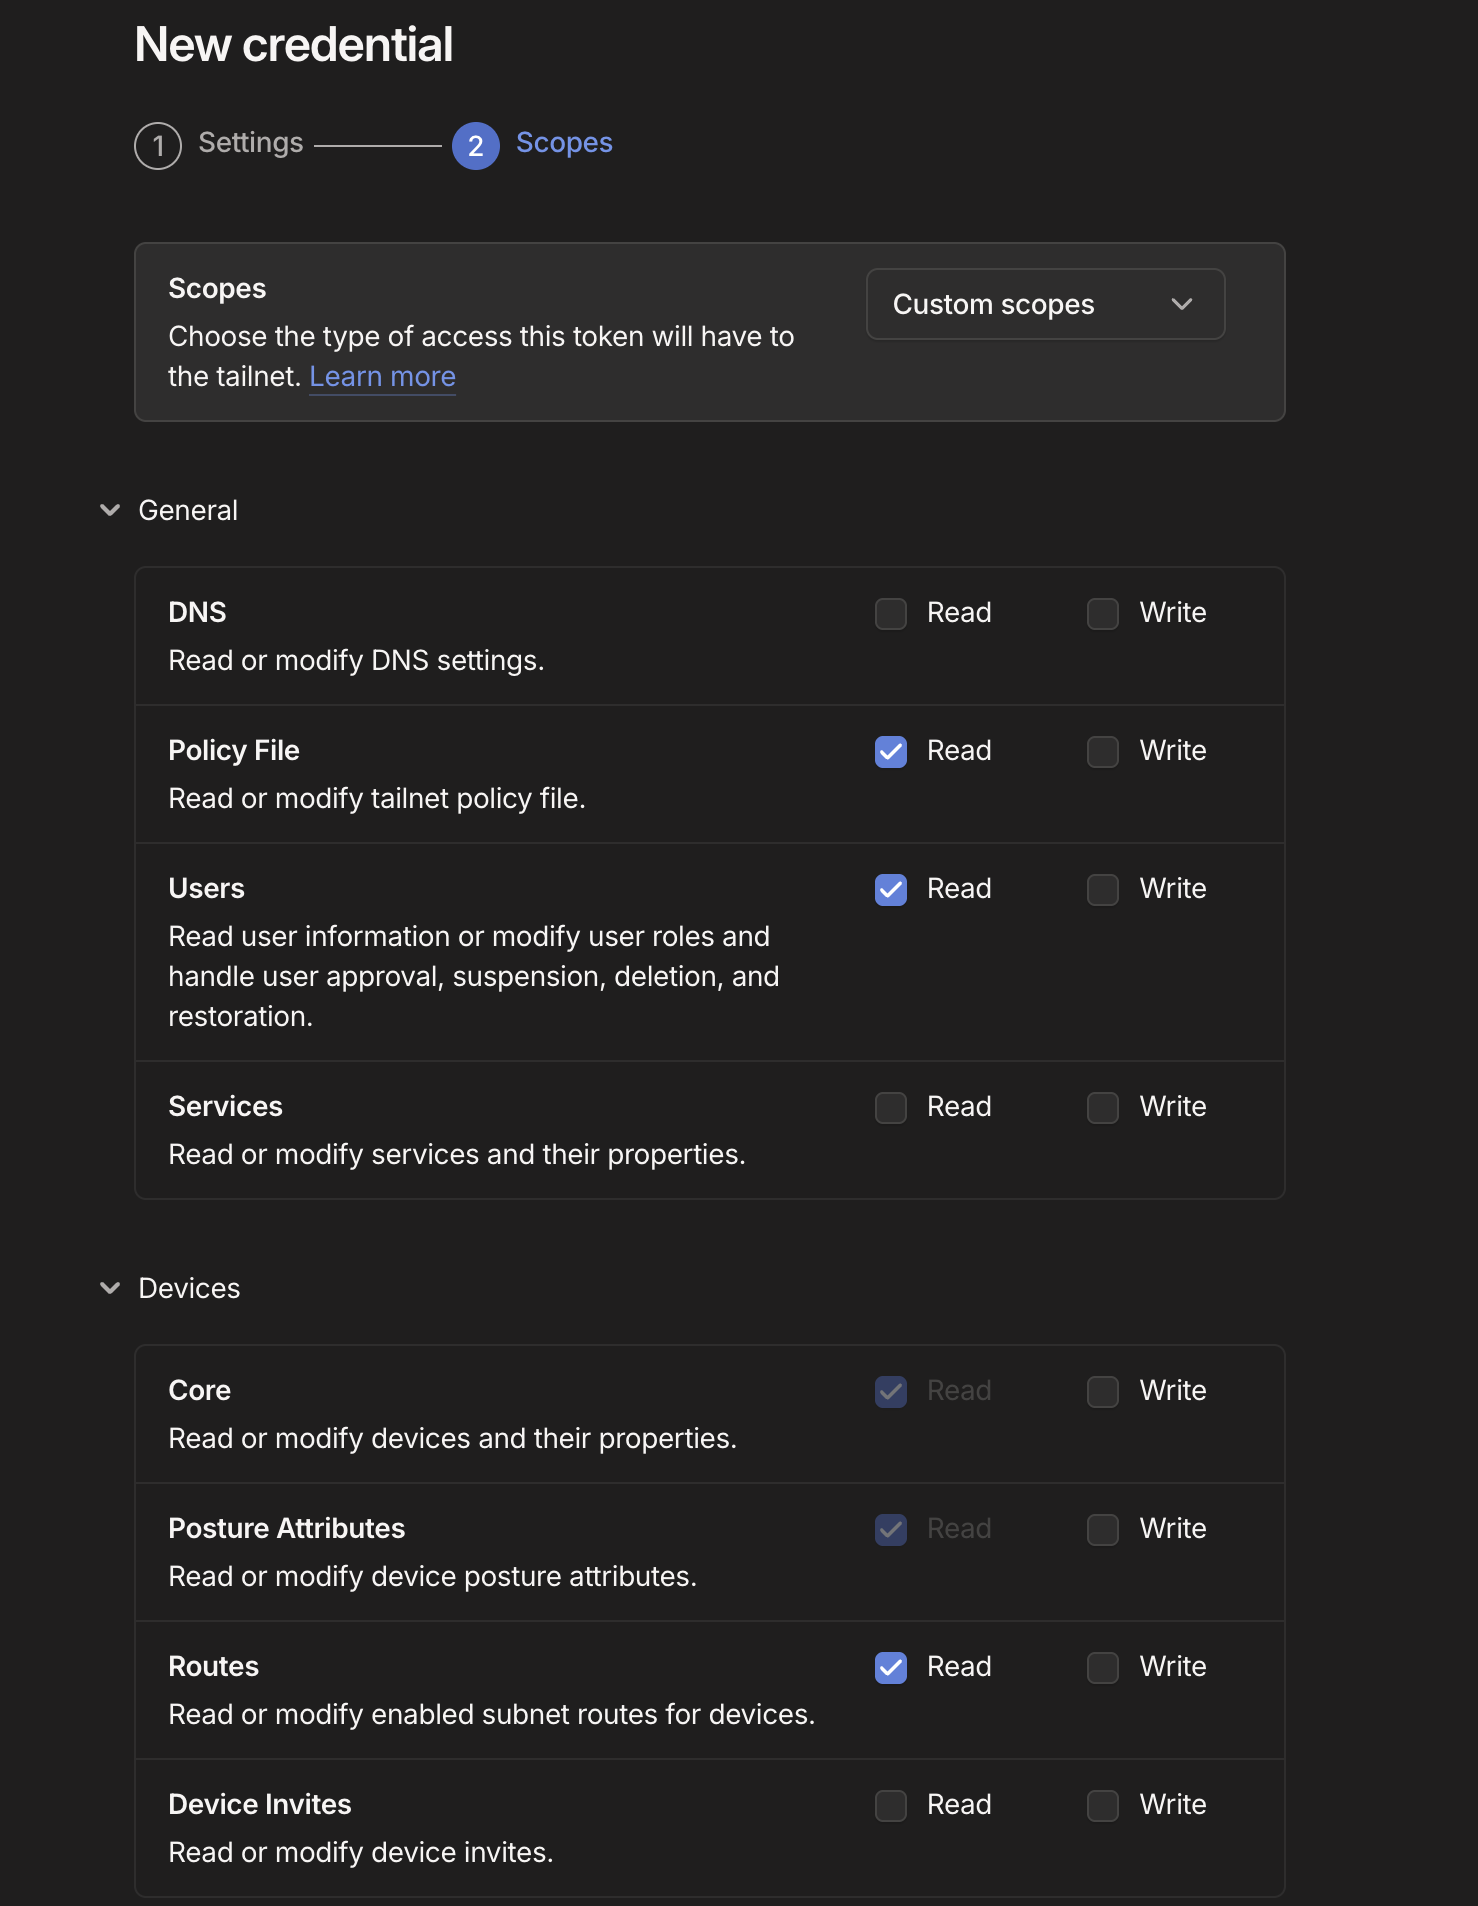Enable Posture Attributes Write checkbox
Image resolution: width=1478 pixels, height=1906 pixels.
(x=1103, y=1530)
